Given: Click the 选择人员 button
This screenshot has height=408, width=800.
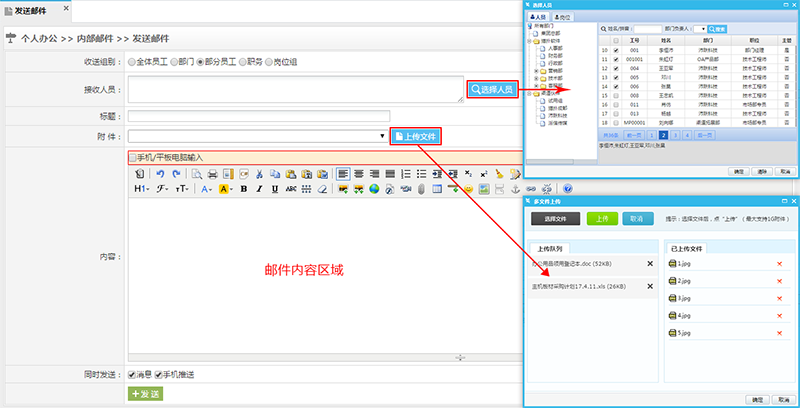Looking at the screenshot, I should point(492,89).
